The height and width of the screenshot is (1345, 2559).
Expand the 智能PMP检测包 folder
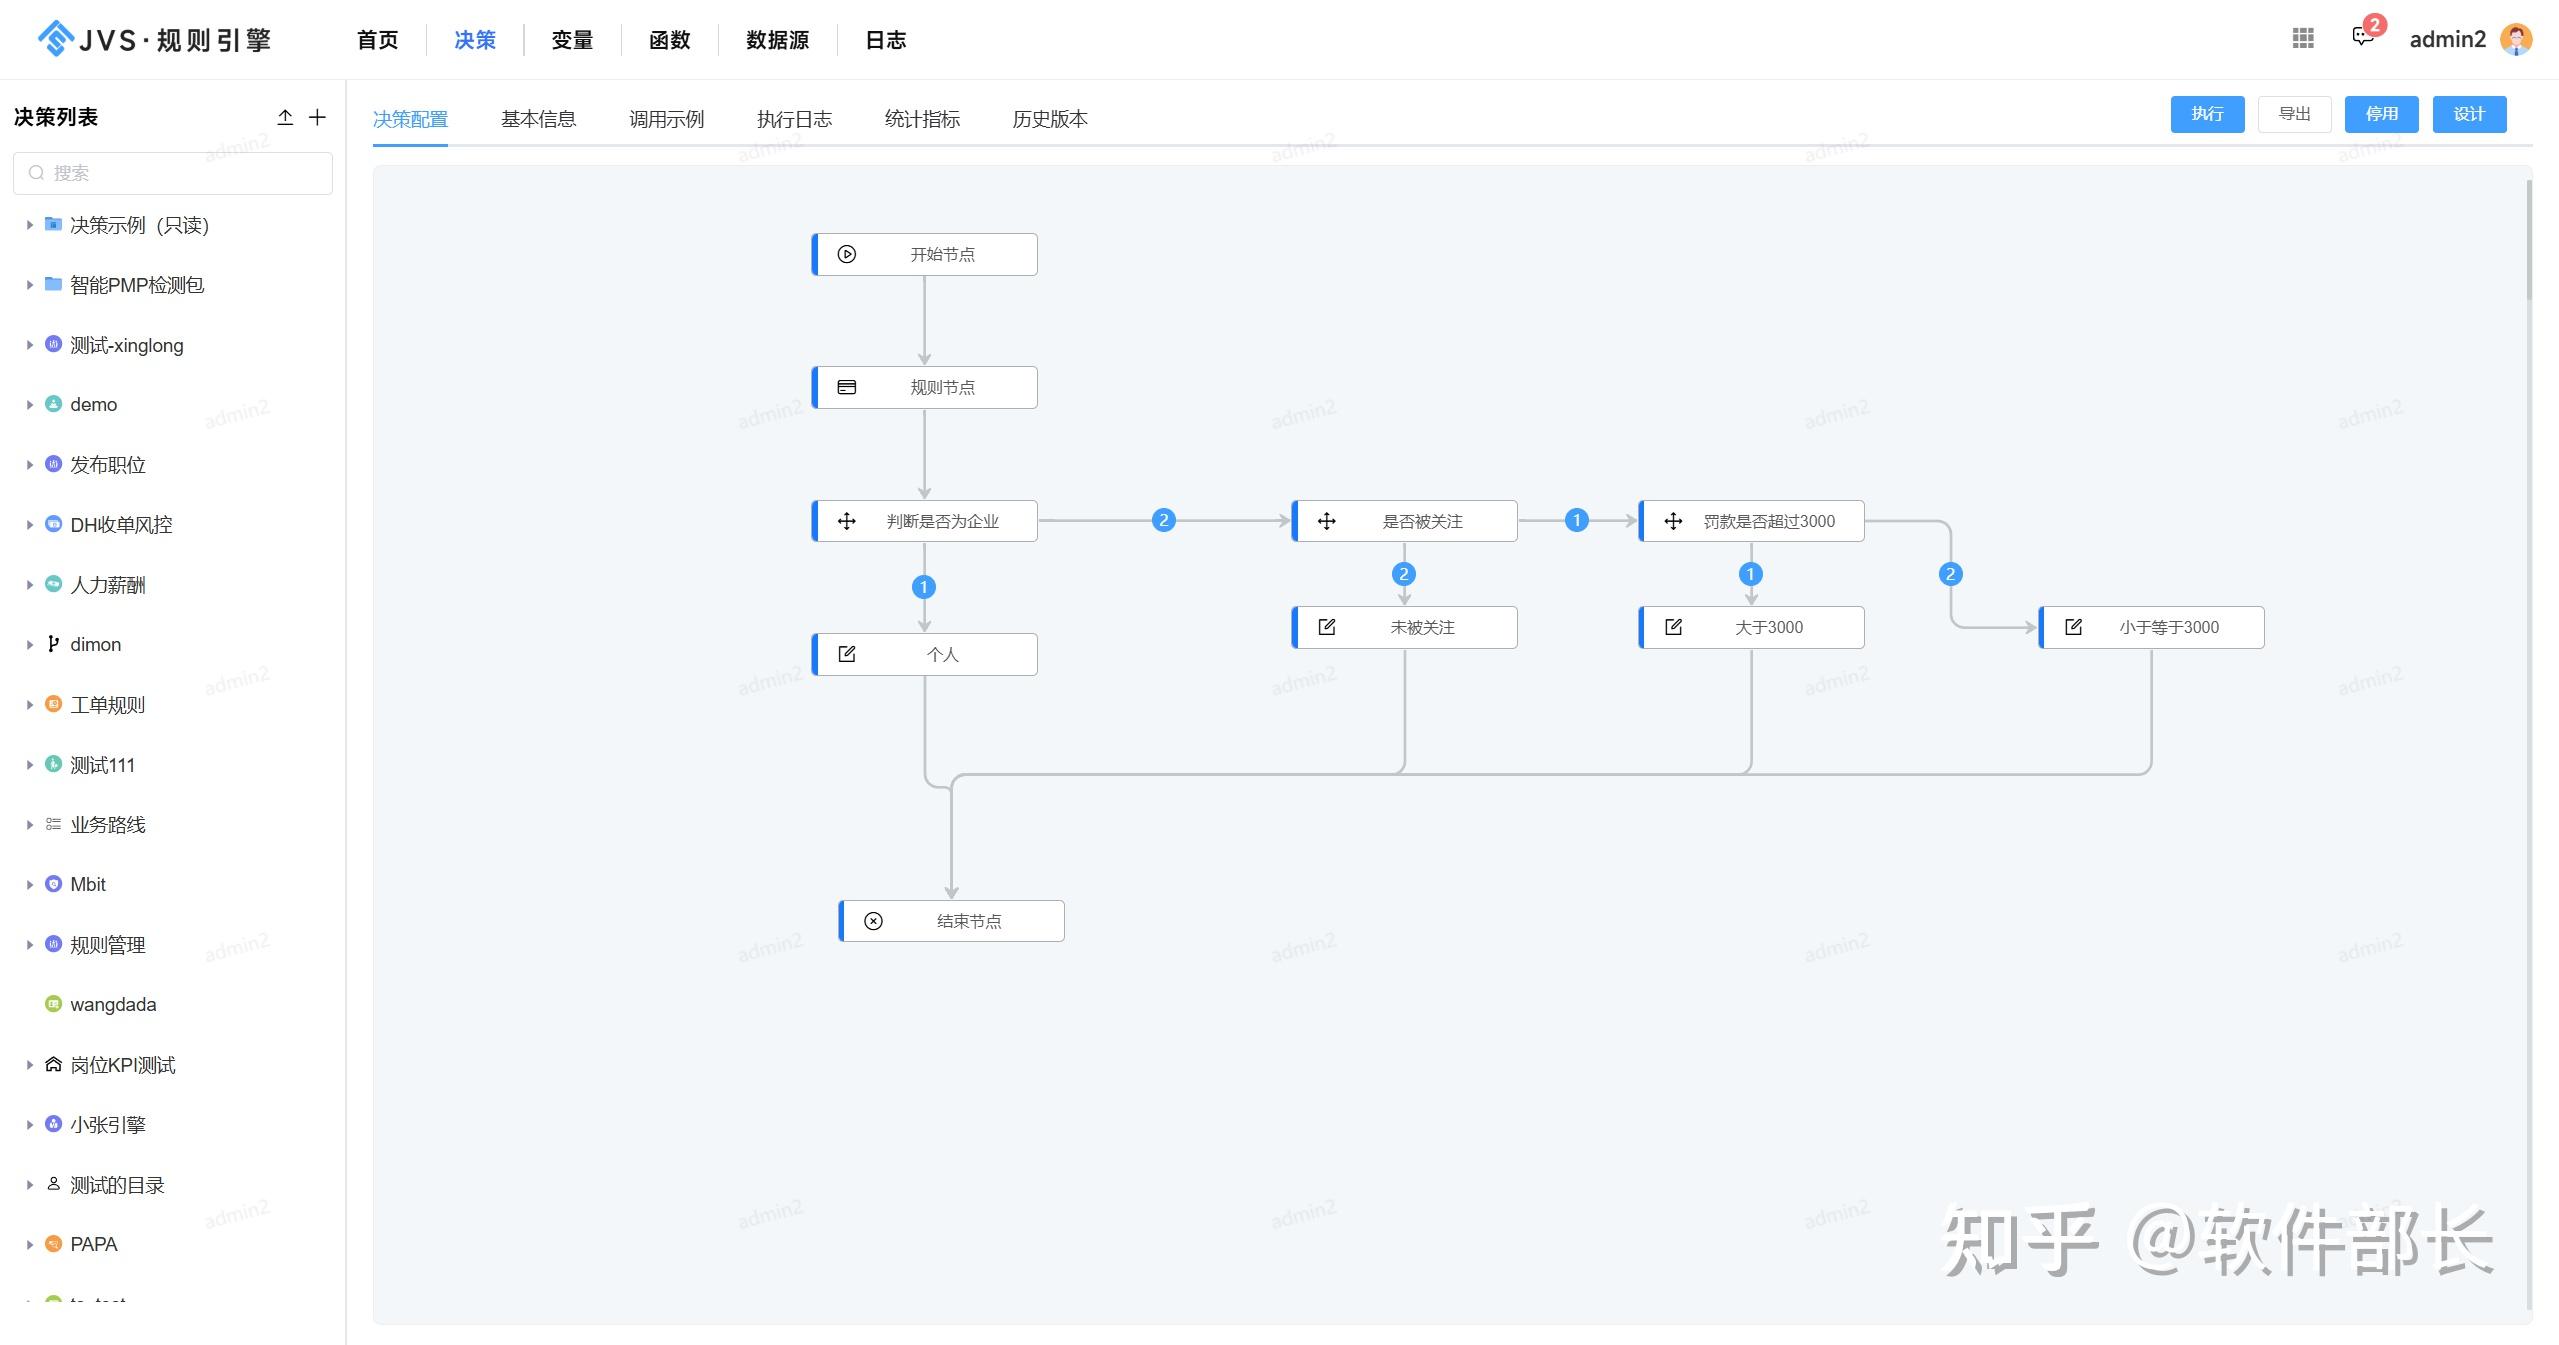click(x=30, y=285)
